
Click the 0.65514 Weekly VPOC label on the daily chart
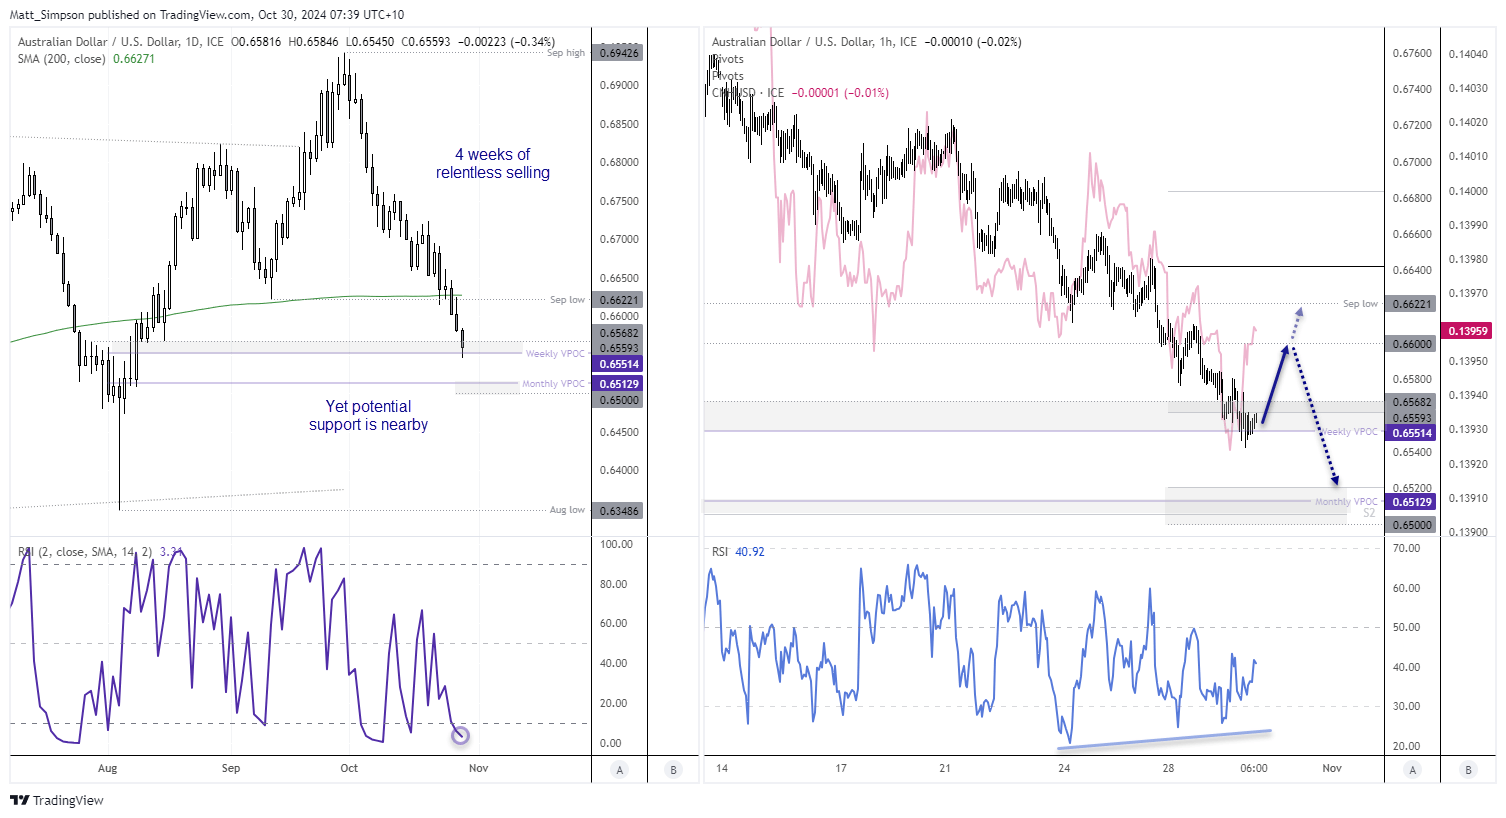click(619, 364)
